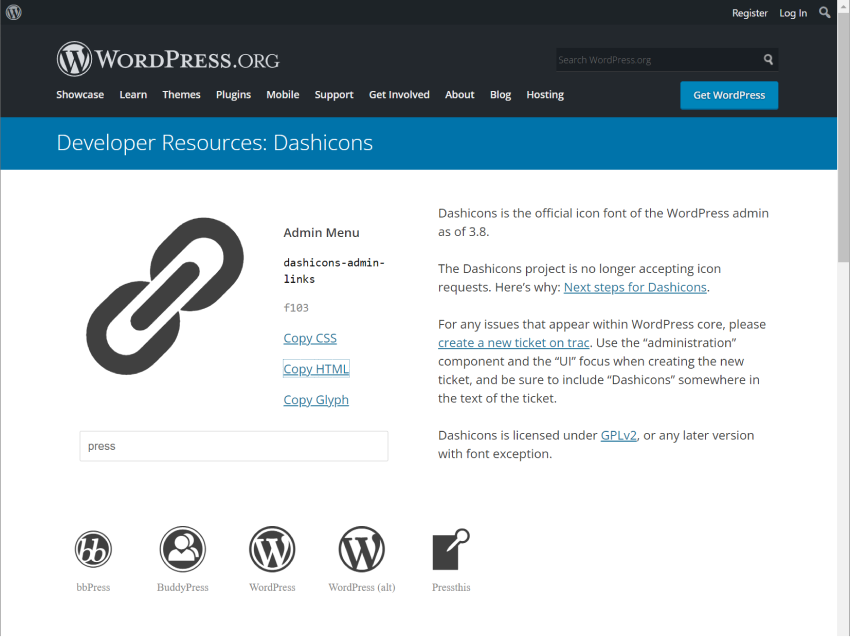850x637 pixels.
Task: Click the Copy CSS link
Action: (x=310, y=338)
